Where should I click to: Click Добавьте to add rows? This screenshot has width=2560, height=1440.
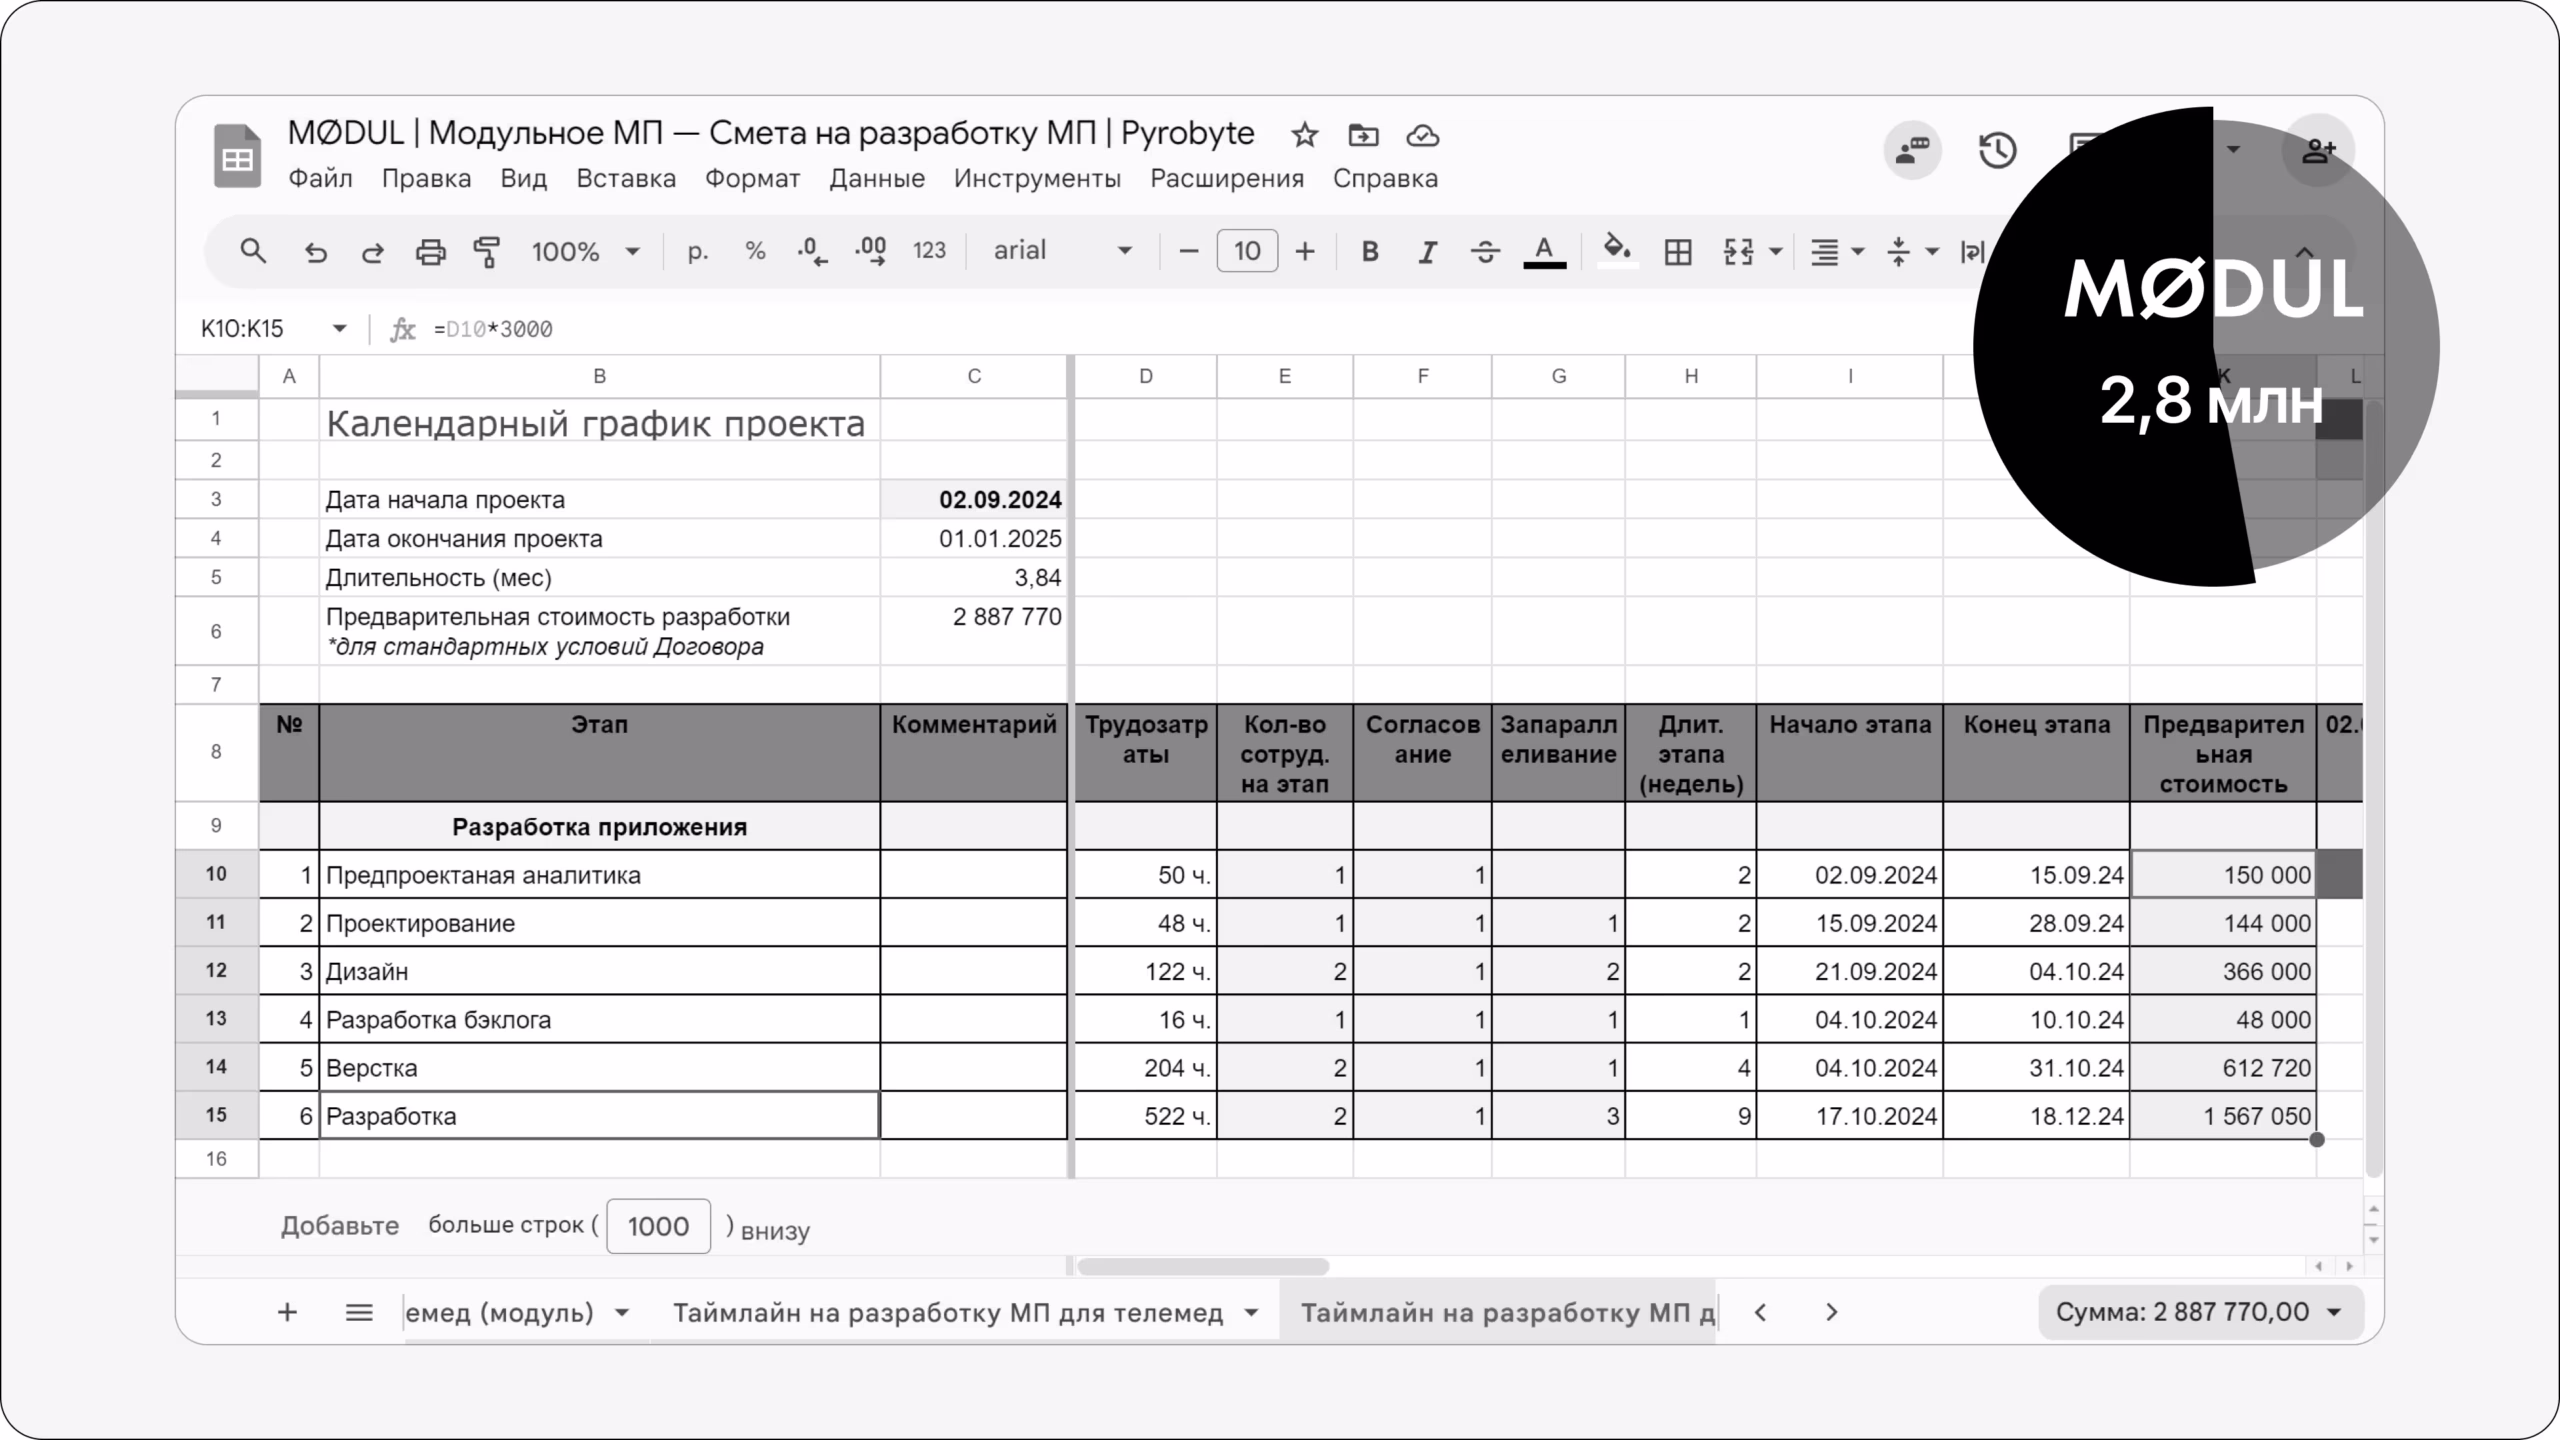click(339, 1226)
